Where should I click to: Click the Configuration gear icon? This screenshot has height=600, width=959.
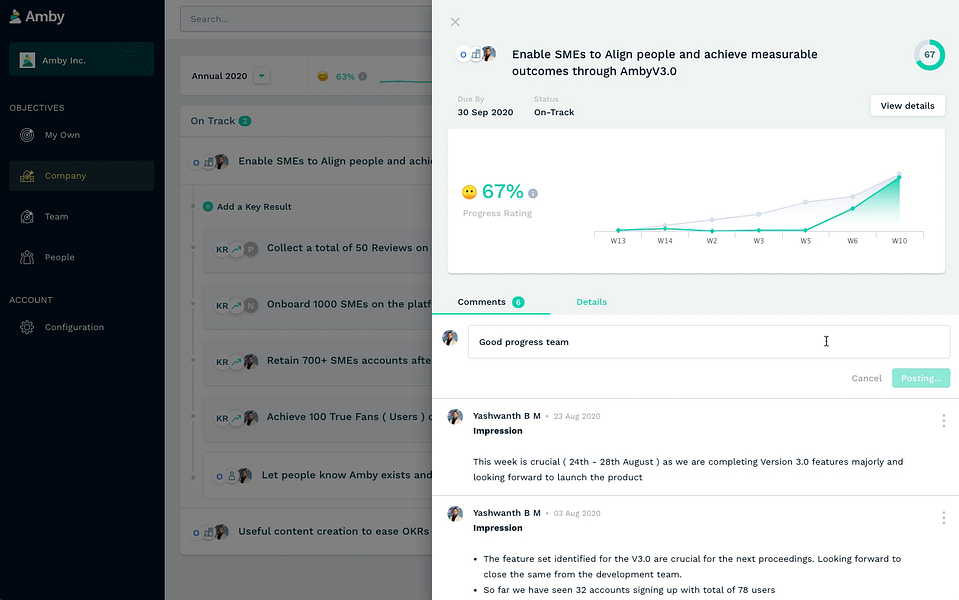[x=27, y=327]
